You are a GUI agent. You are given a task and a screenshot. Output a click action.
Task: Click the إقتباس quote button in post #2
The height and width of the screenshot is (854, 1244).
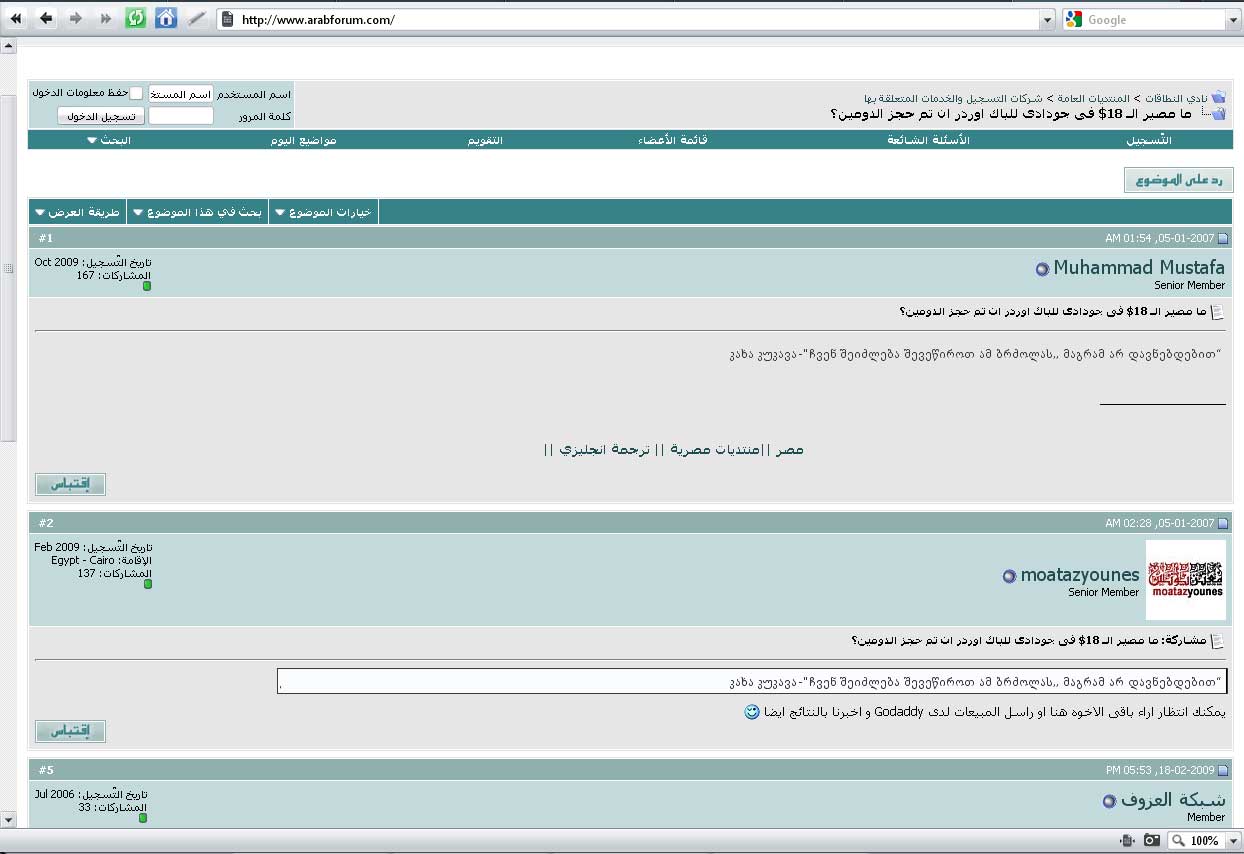(x=70, y=731)
